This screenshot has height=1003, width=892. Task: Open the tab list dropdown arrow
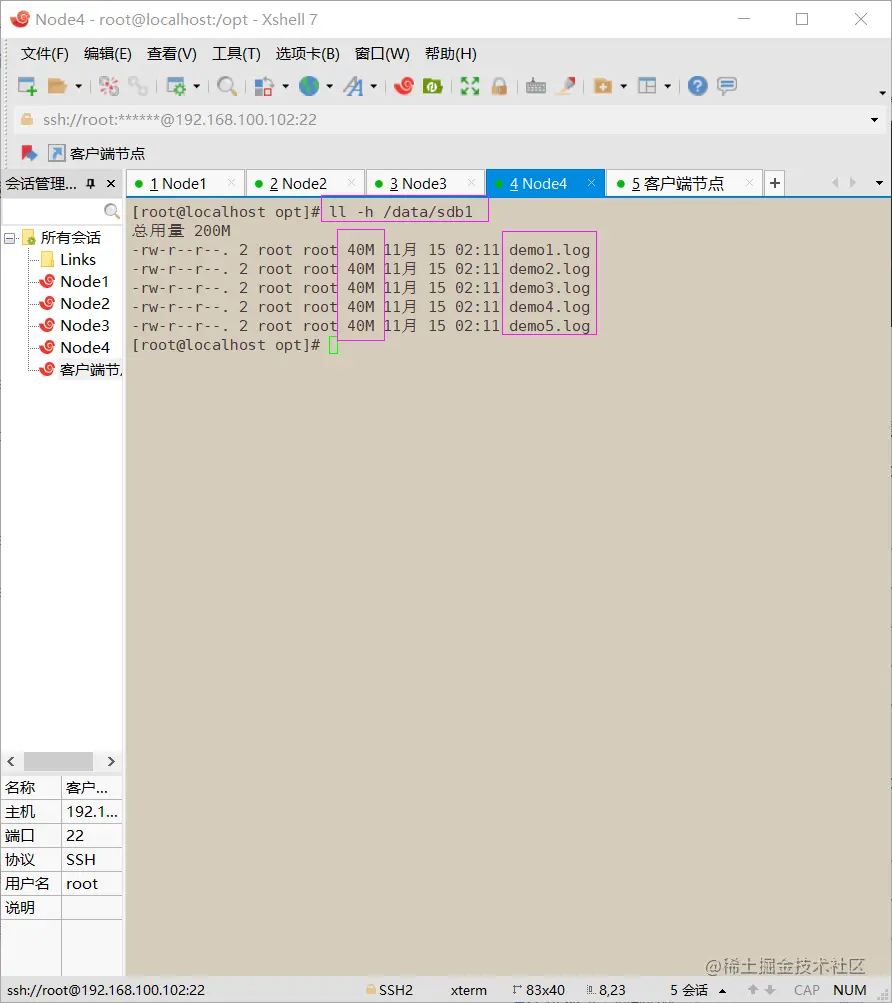click(x=879, y=184)
